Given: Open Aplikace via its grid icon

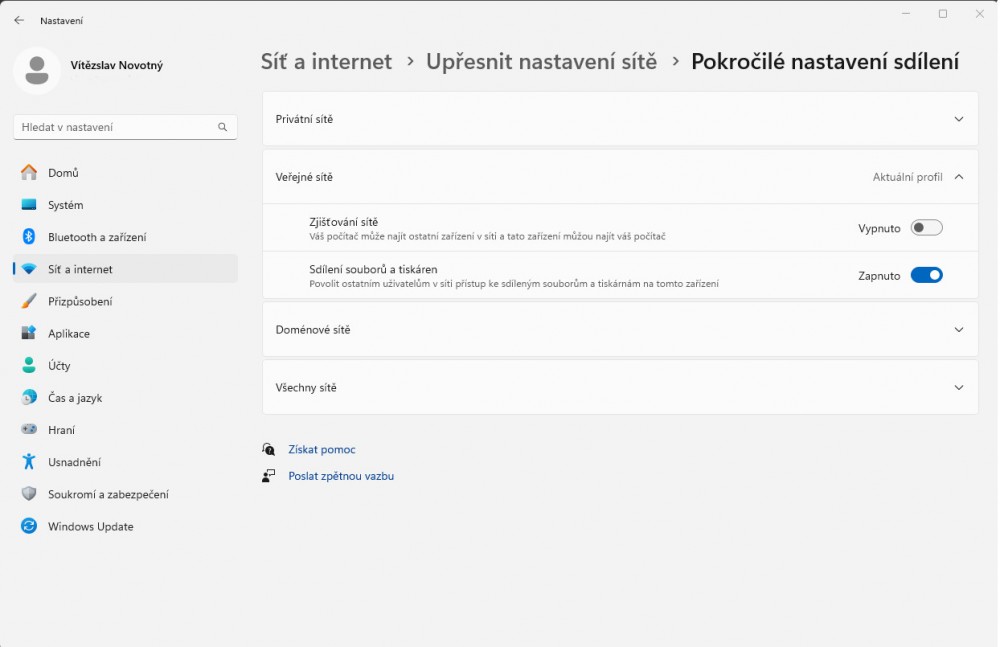Looking at the screenshot, I should tap(29, 334).
